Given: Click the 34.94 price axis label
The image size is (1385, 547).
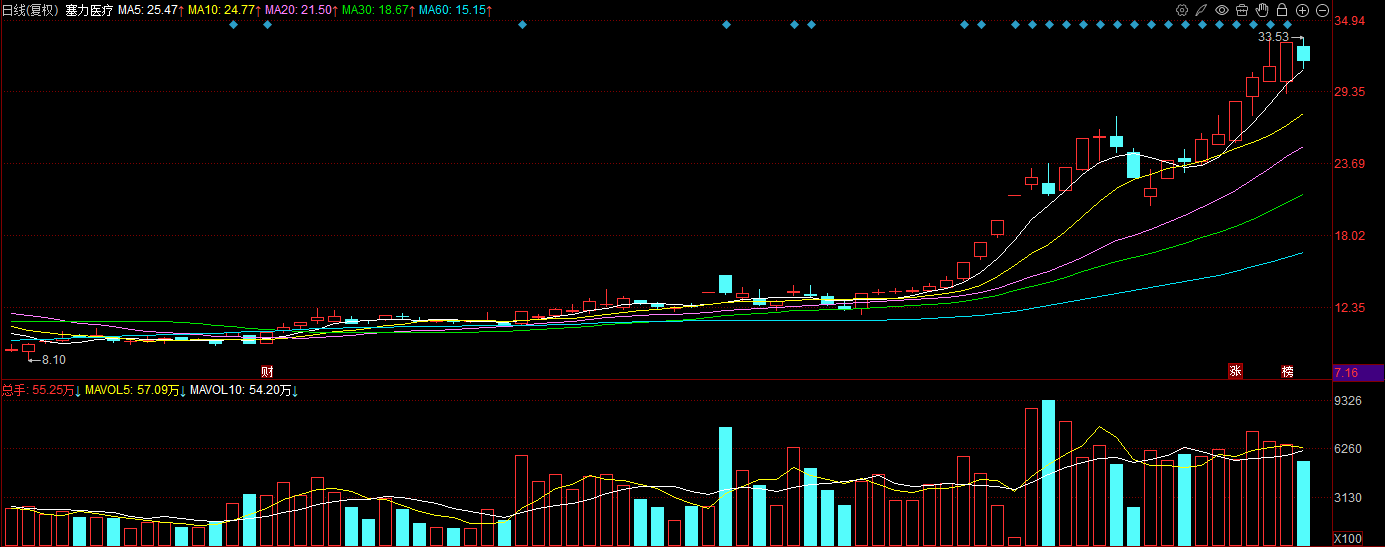Looking at the screenshot, I should coord(1351,20).
